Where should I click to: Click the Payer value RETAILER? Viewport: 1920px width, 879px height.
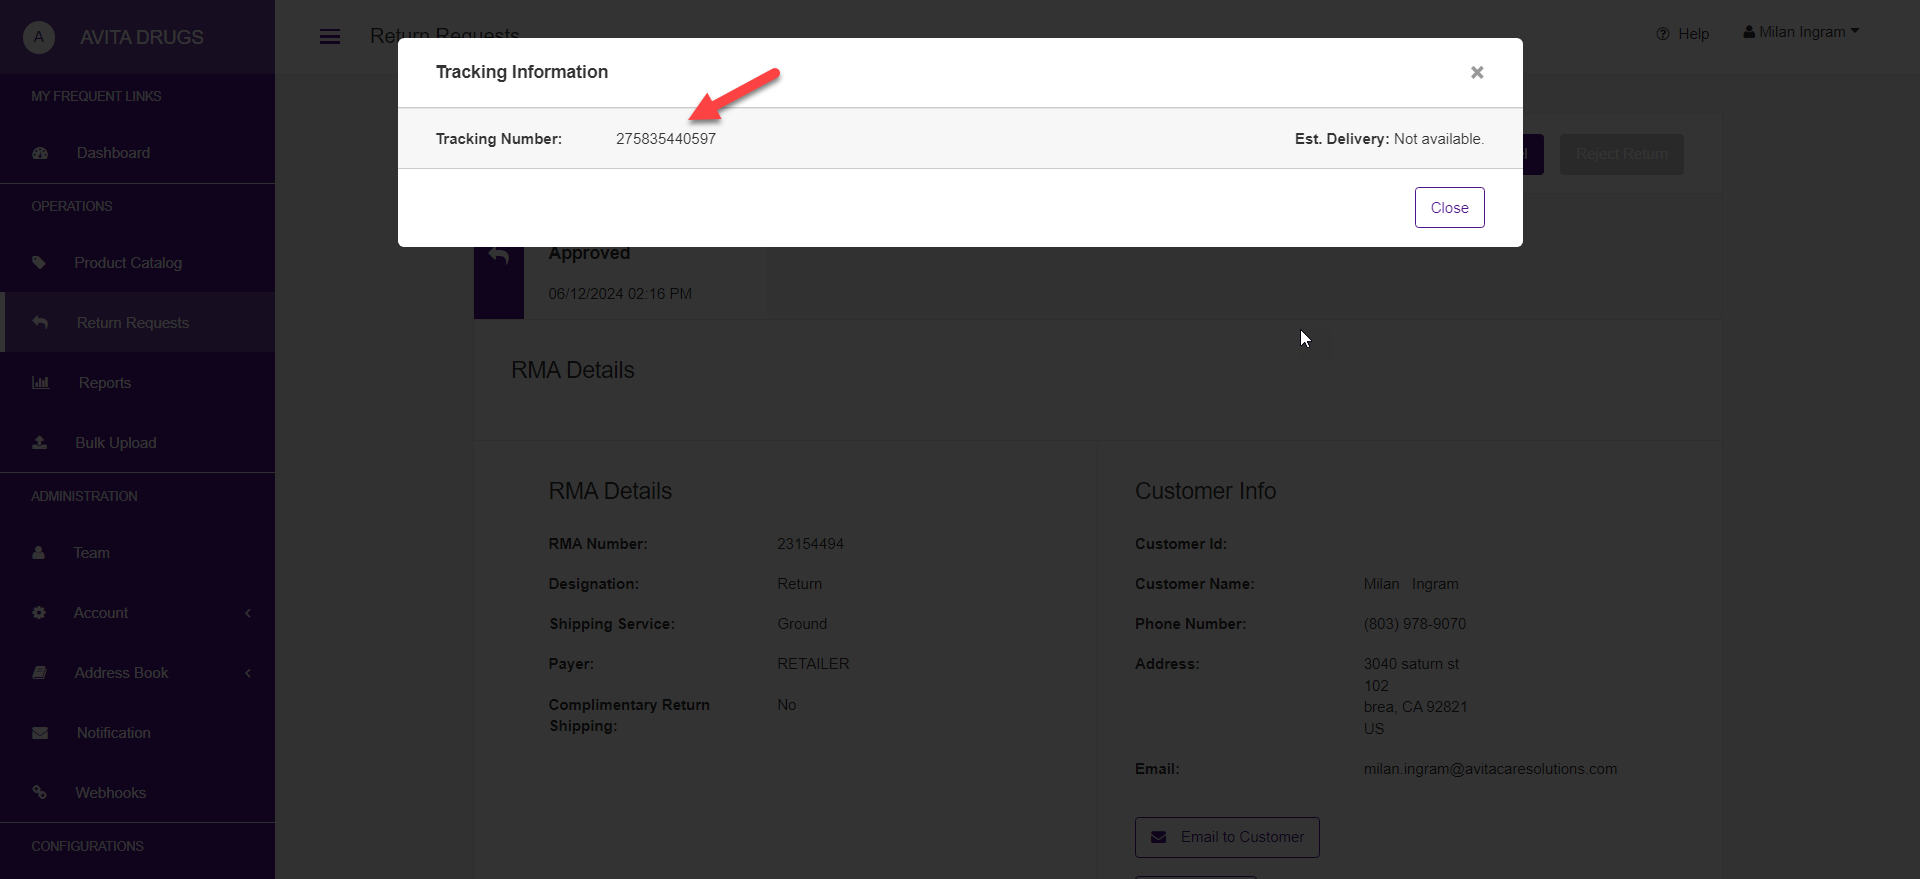point(813,664)
